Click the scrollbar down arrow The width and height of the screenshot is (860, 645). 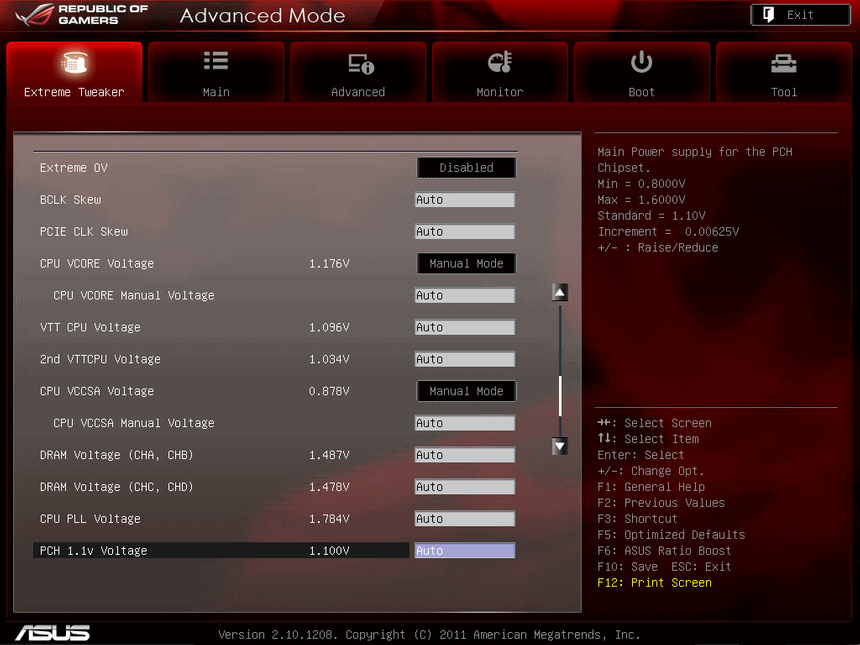click(x=559, y=446)
